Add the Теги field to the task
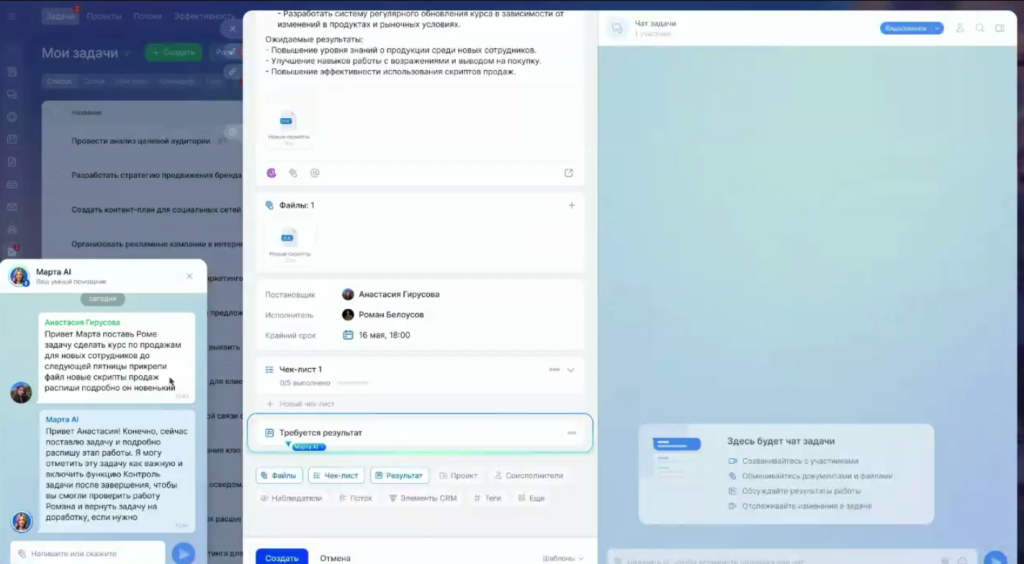 pos(487,497)
